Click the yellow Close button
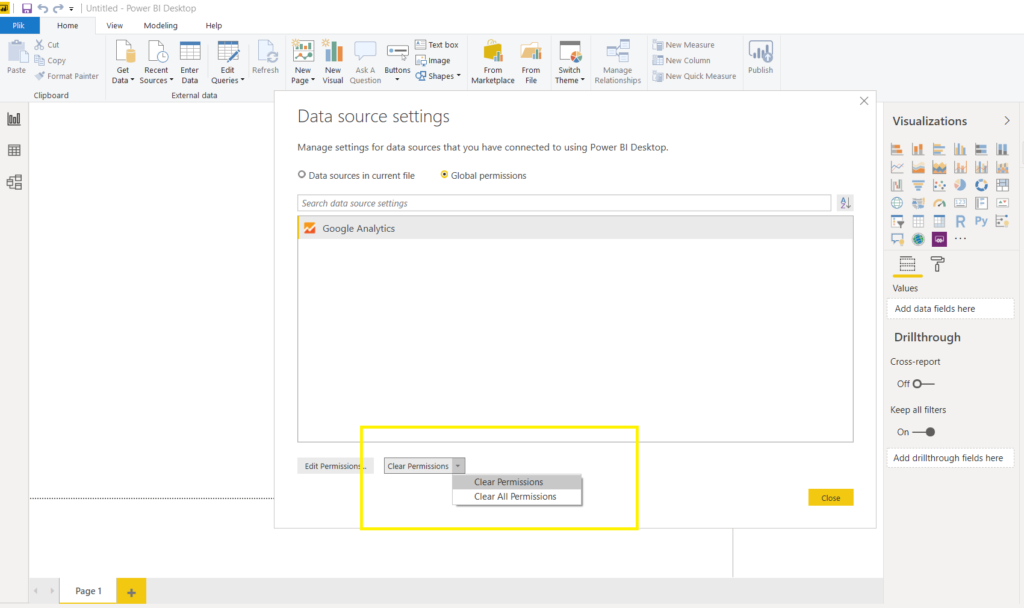Screen dimensions: 1024x608 tap(831, 498)
